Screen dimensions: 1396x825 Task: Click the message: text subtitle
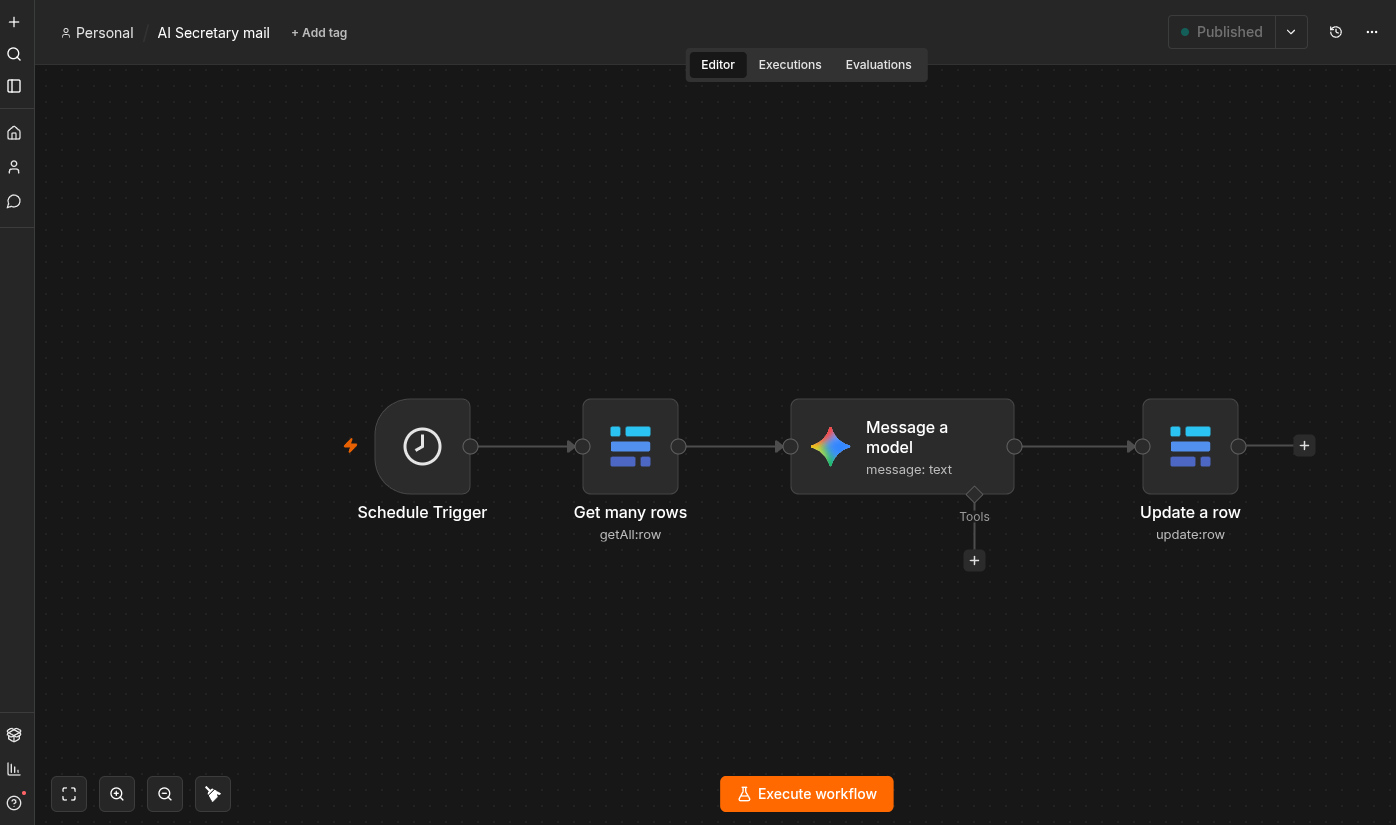coord(909,470)
